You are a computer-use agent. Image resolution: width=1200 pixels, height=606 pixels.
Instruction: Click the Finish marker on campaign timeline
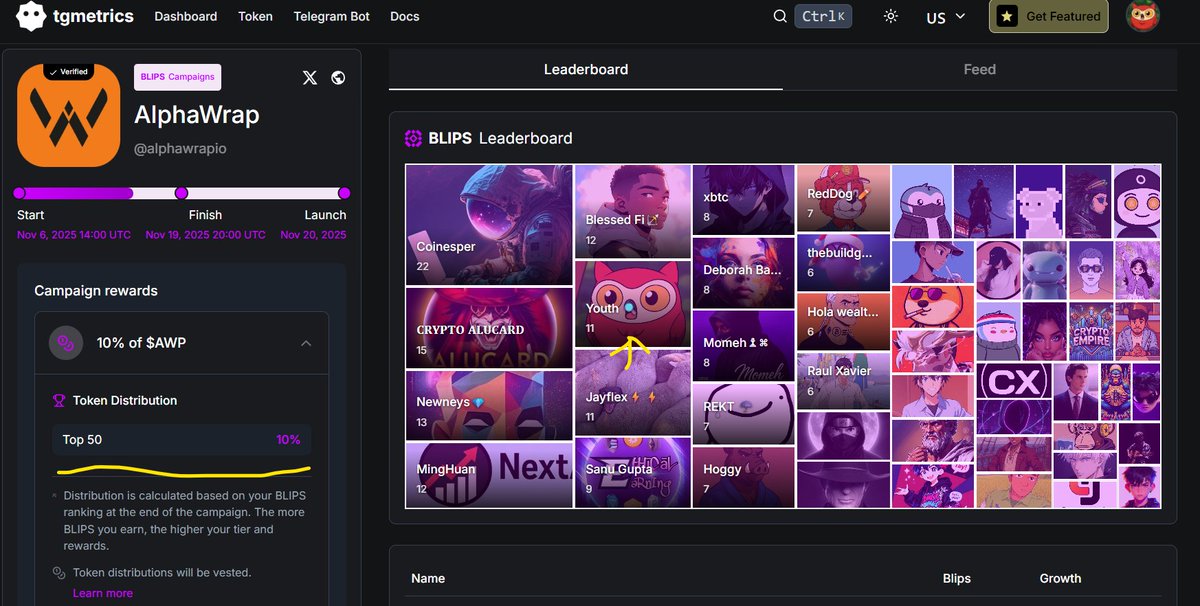click(x=181, y=193)
